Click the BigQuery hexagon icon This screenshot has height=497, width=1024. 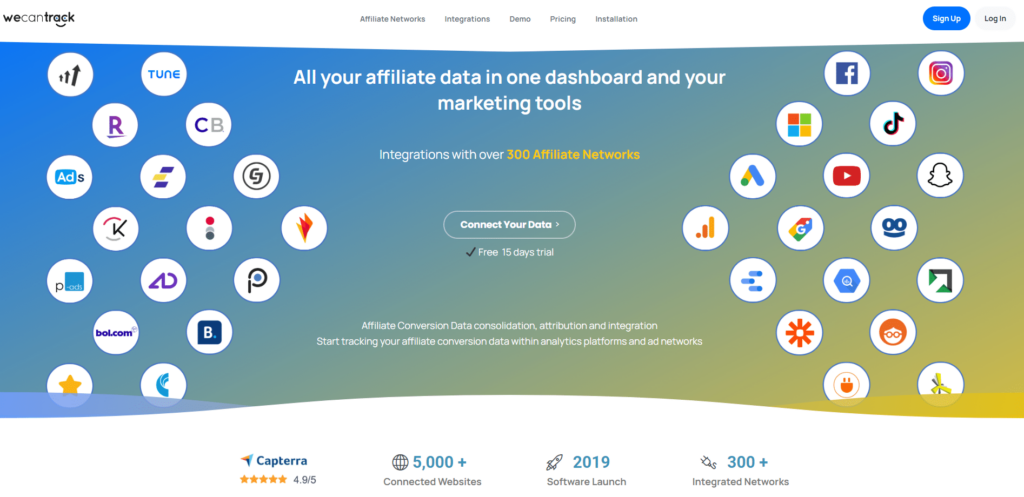847,281
